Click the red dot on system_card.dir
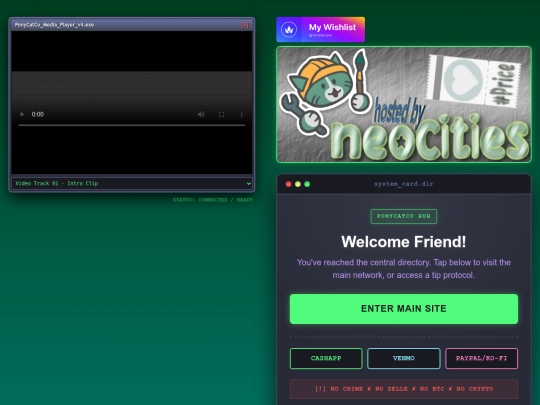Image resolution: width=540 pixels, height=405 pixels. (x=289, y=184)
